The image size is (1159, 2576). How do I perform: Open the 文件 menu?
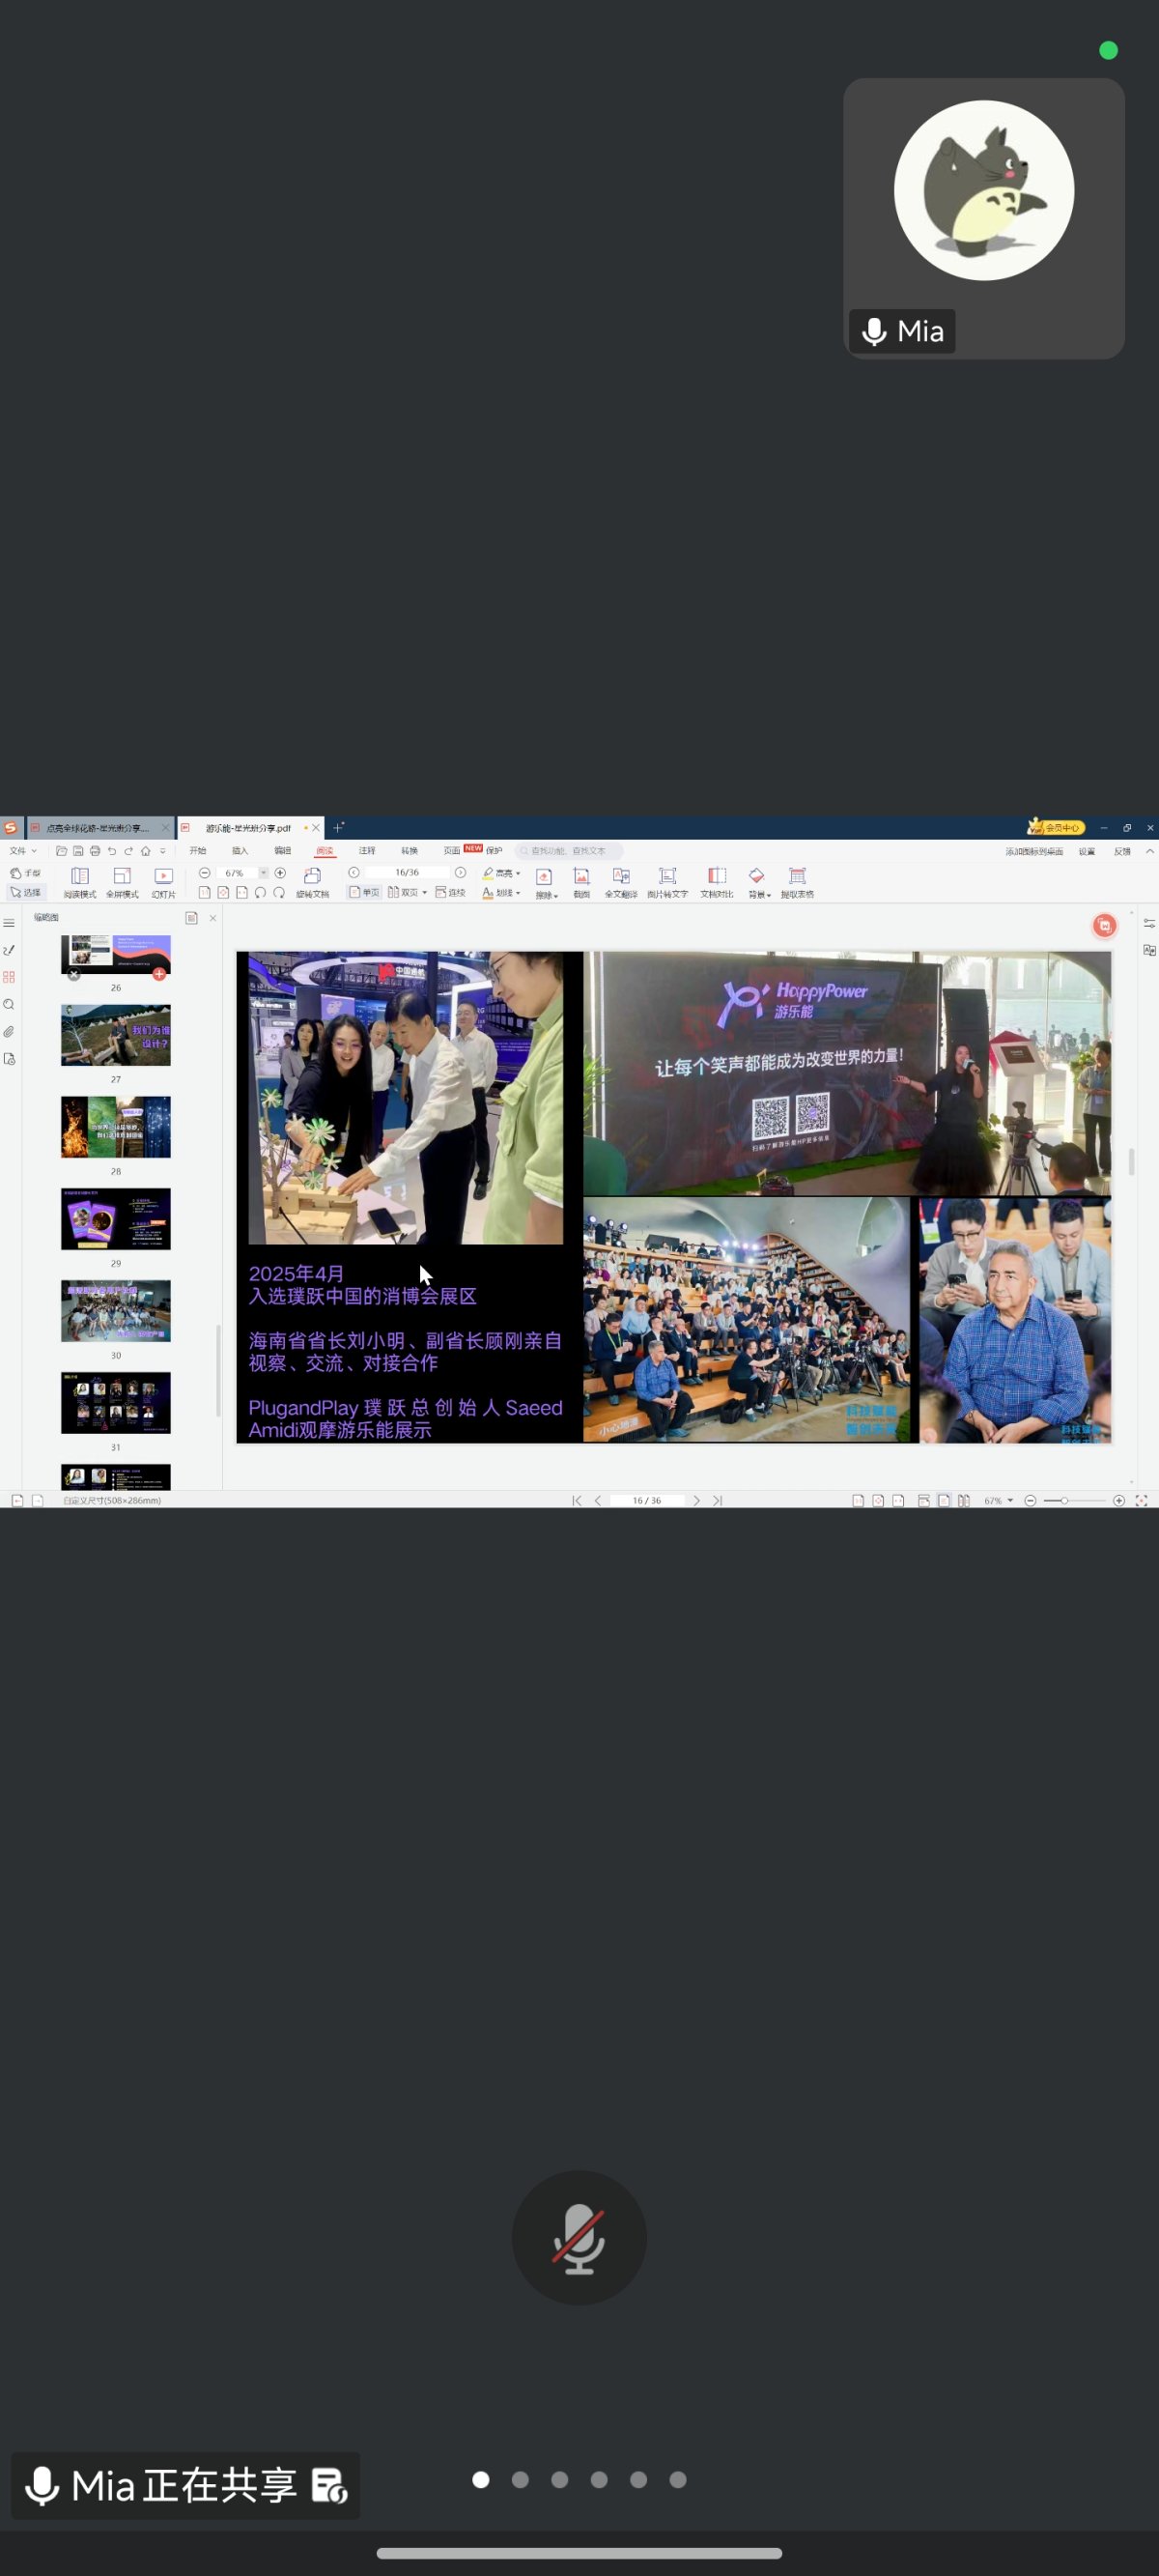[23, 851]
